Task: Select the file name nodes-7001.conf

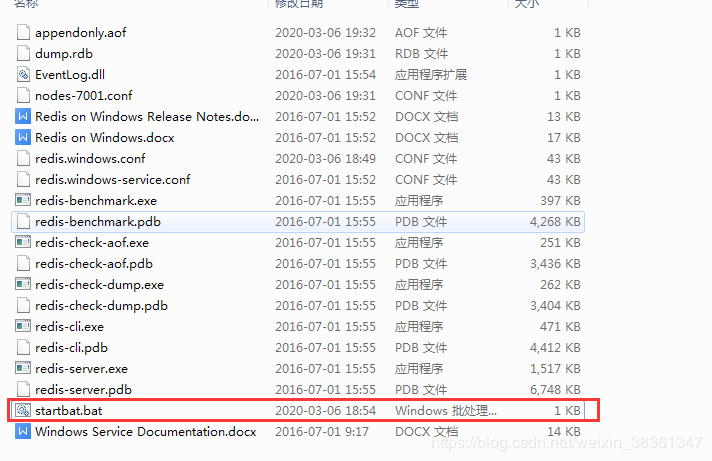Action: [84, 96]
